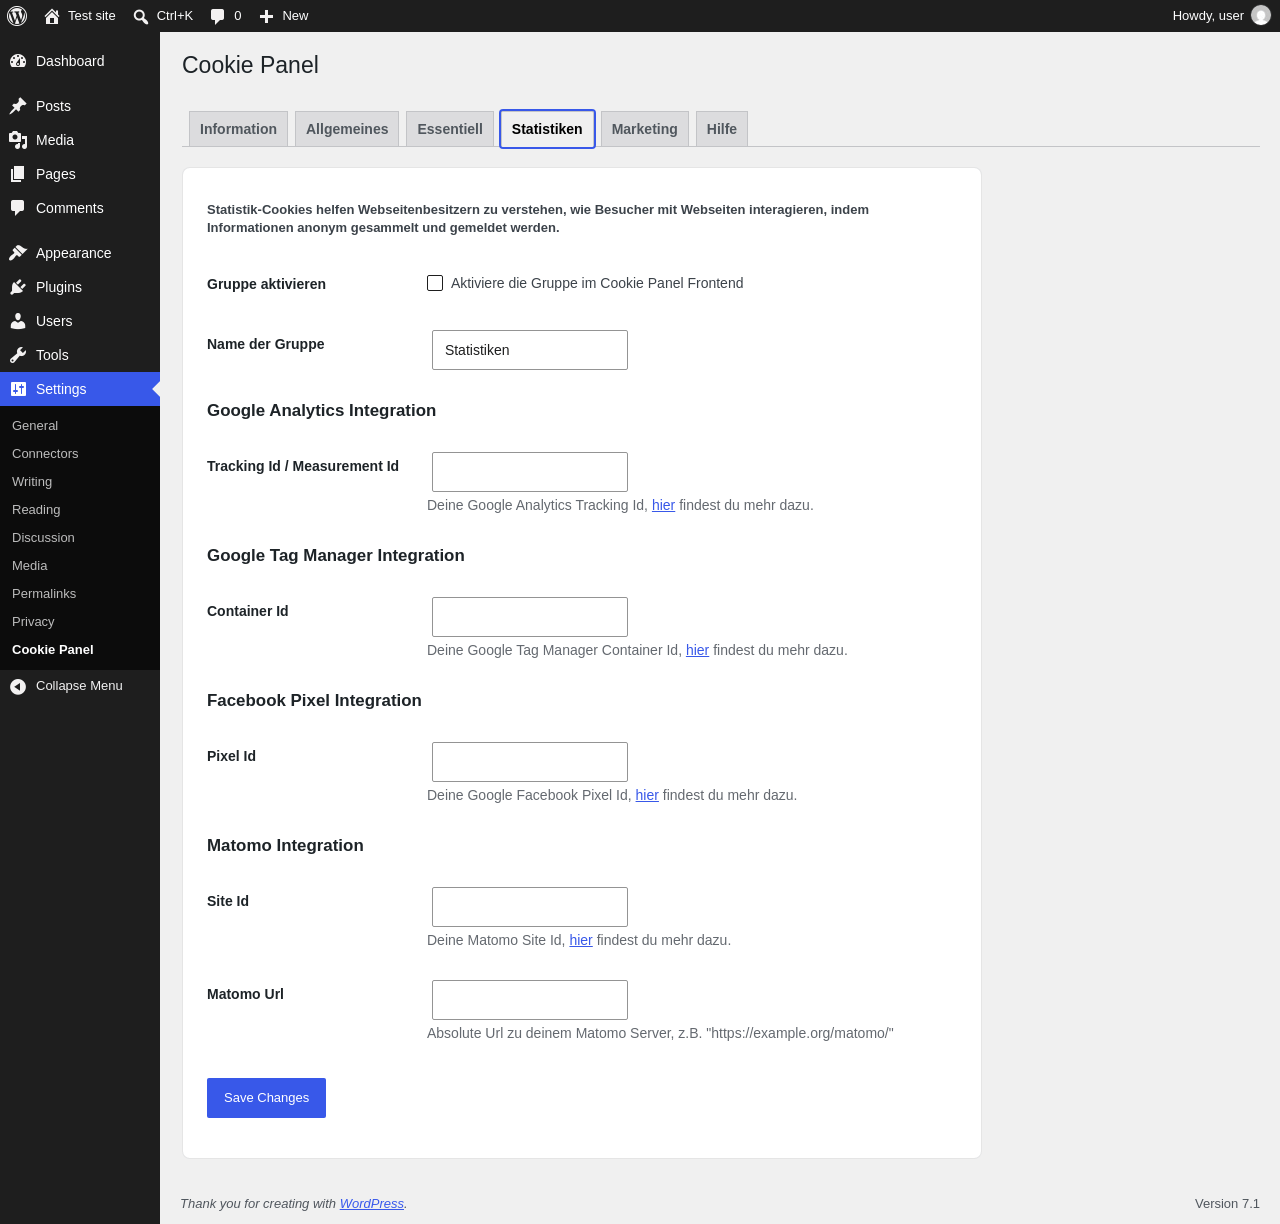
Task: Click the user avatar icon
Action: [x=1261, y=15]
